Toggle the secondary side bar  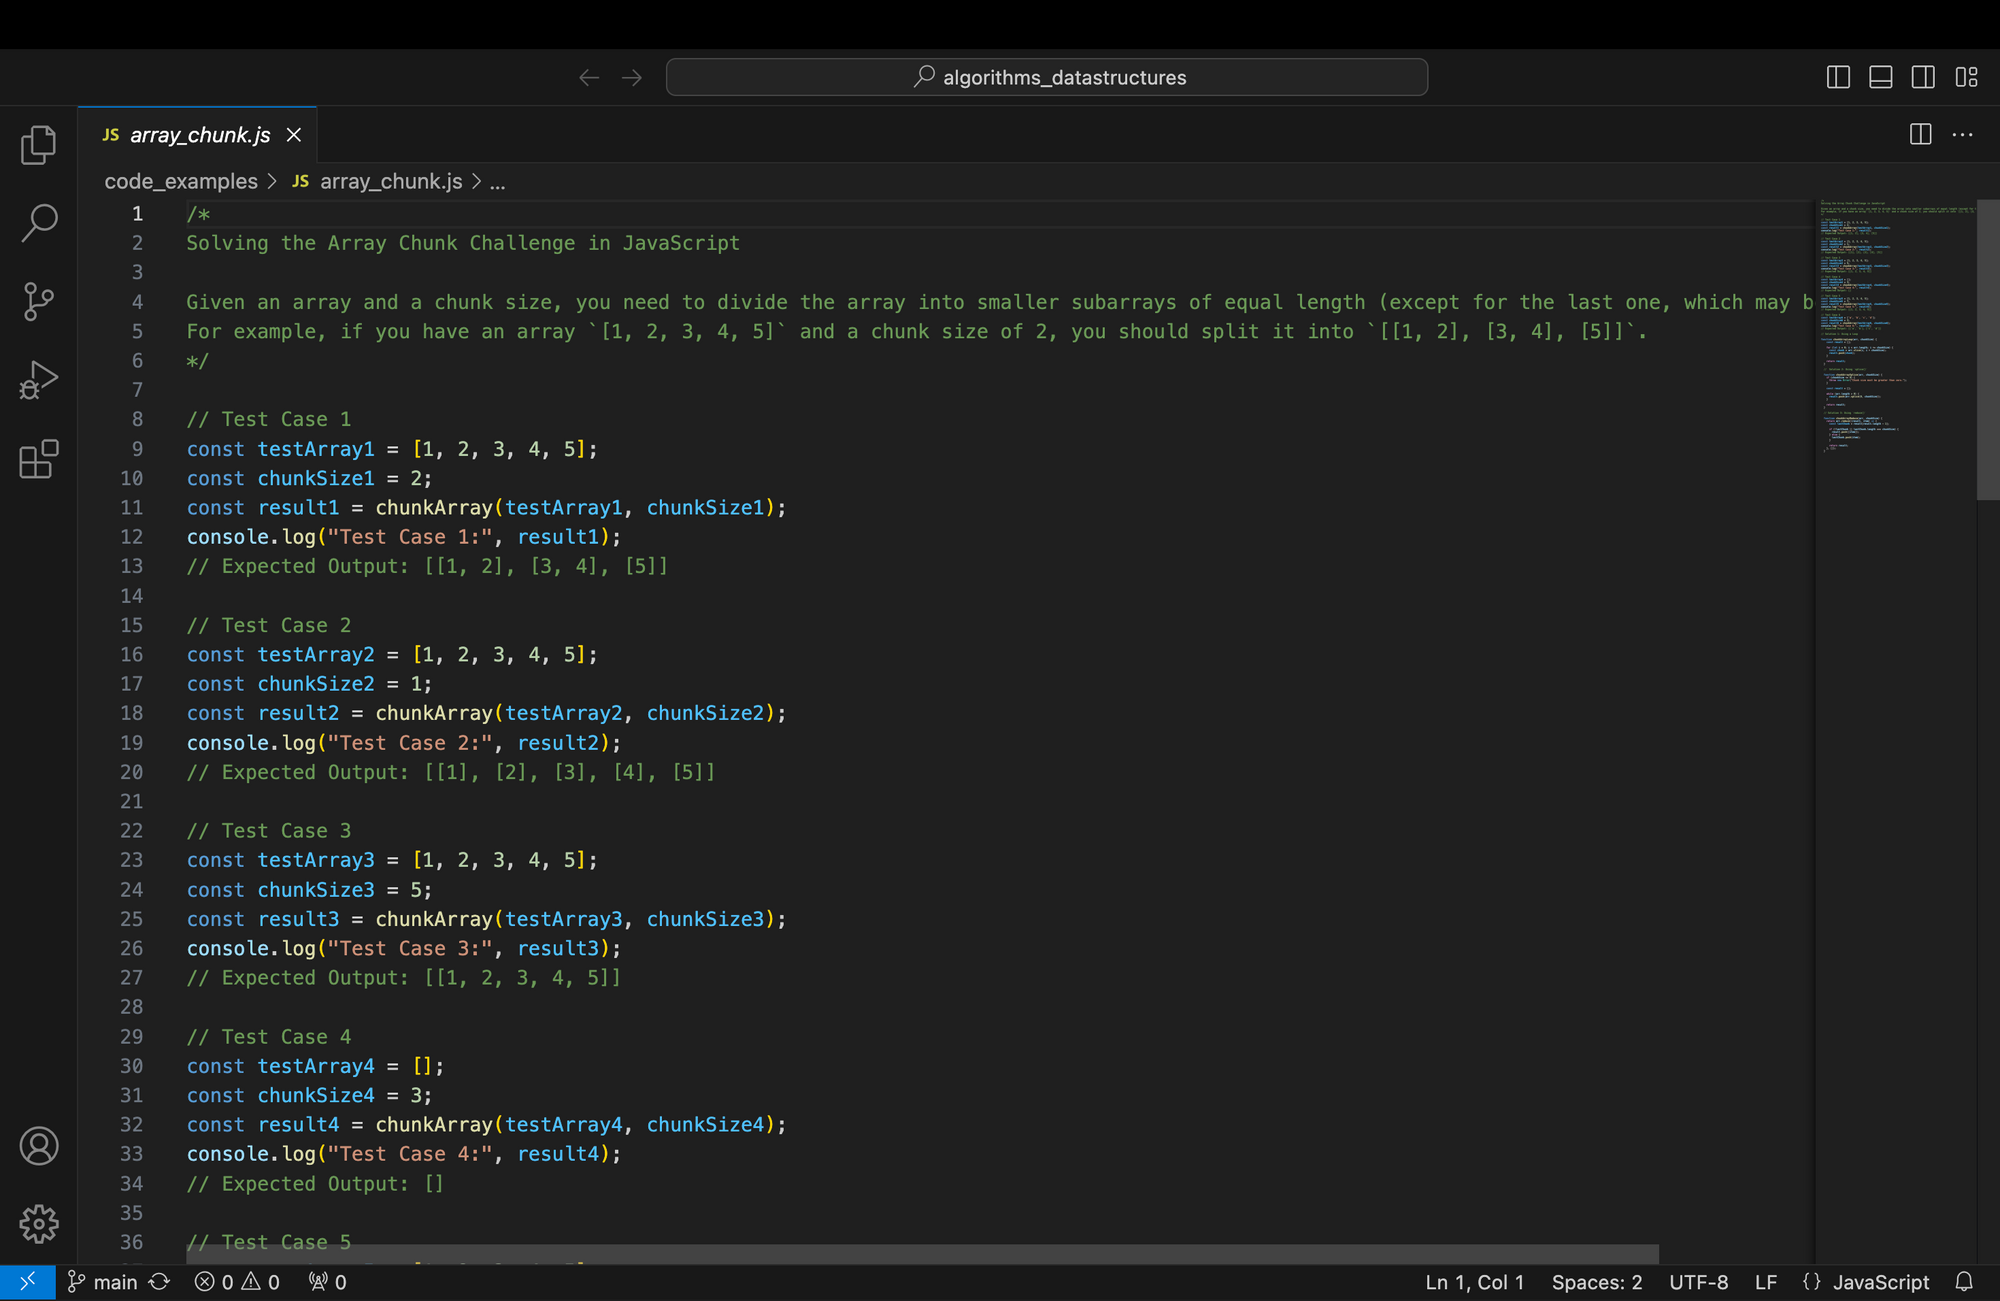coord(1923,77)
